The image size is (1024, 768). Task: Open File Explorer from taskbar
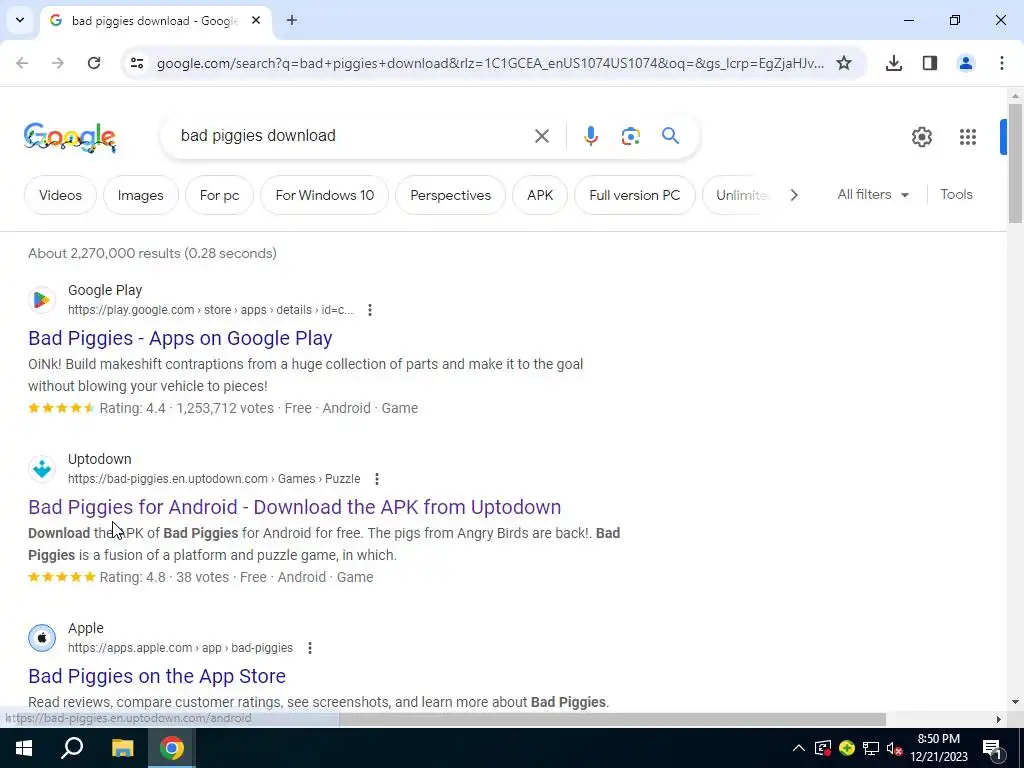point(122,748)
